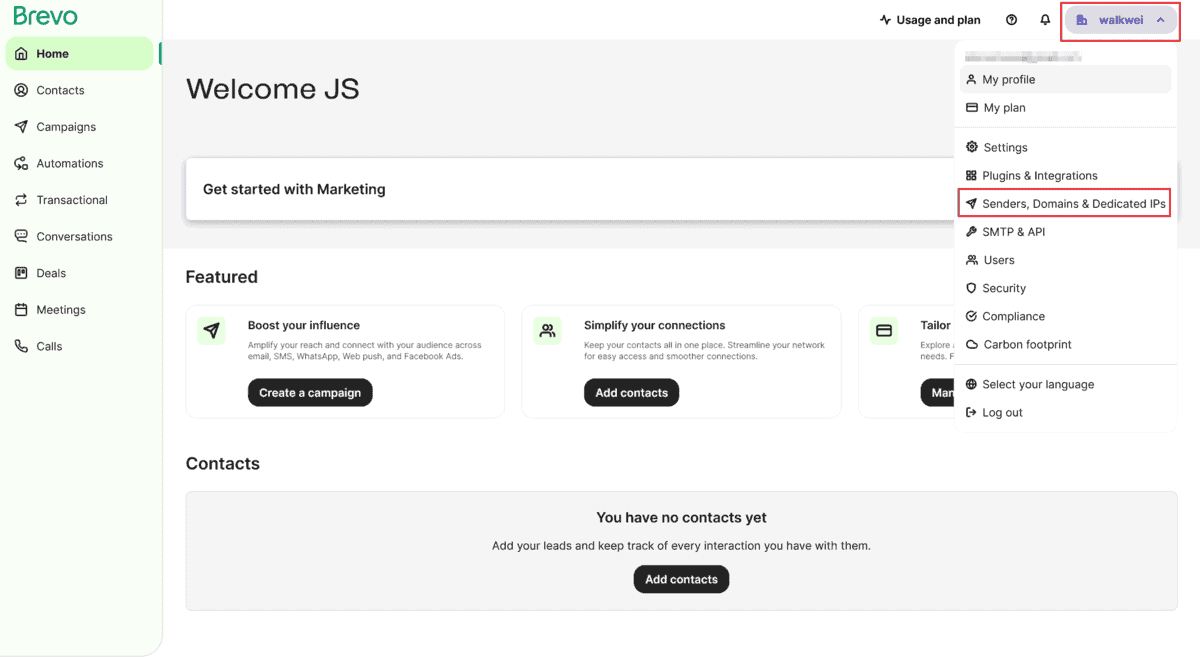Go to Campaigns in the sidebar
This screenshot has height=657, width=1200.
tap(66, 127)
